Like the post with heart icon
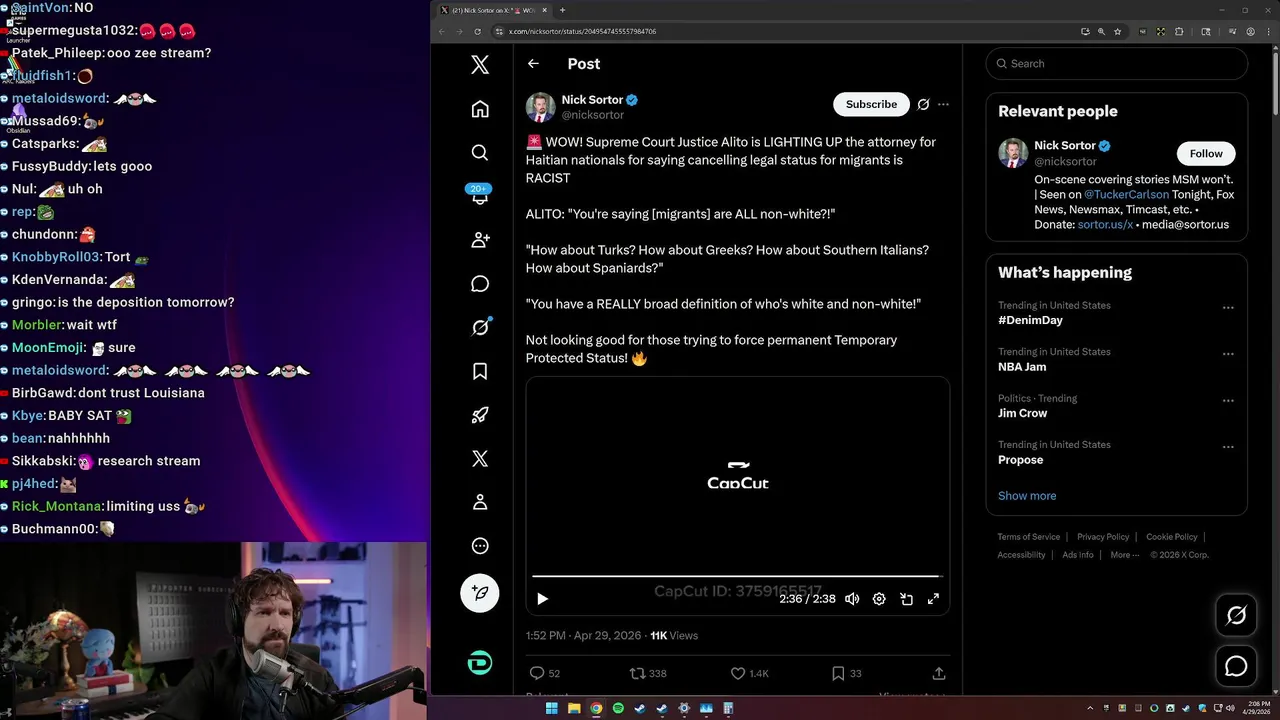 [737, 673]
